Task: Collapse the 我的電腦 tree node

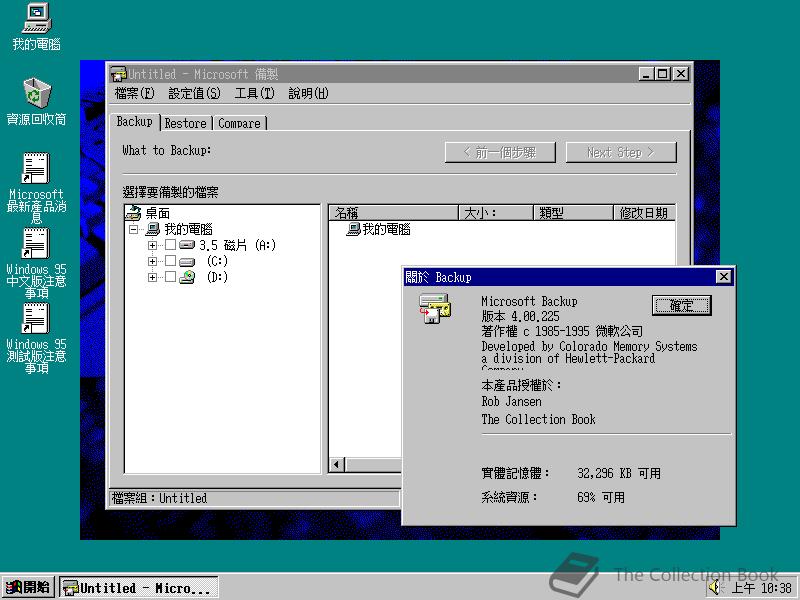Action: click(x=134, y=229)
